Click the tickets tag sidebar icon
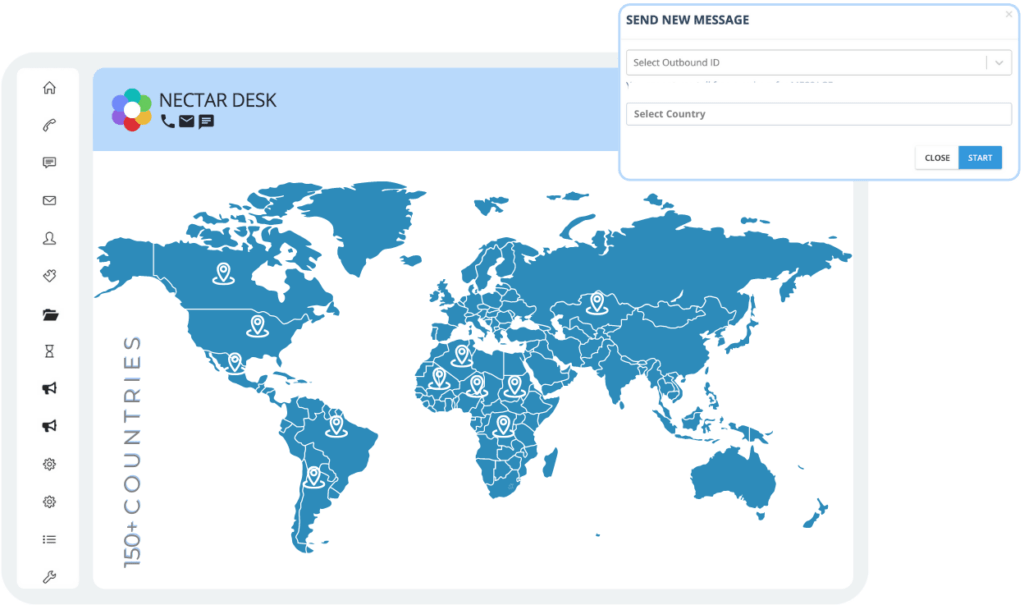Image resolution: width=1024 pixels, height=605 pixels. pos(49,276)
